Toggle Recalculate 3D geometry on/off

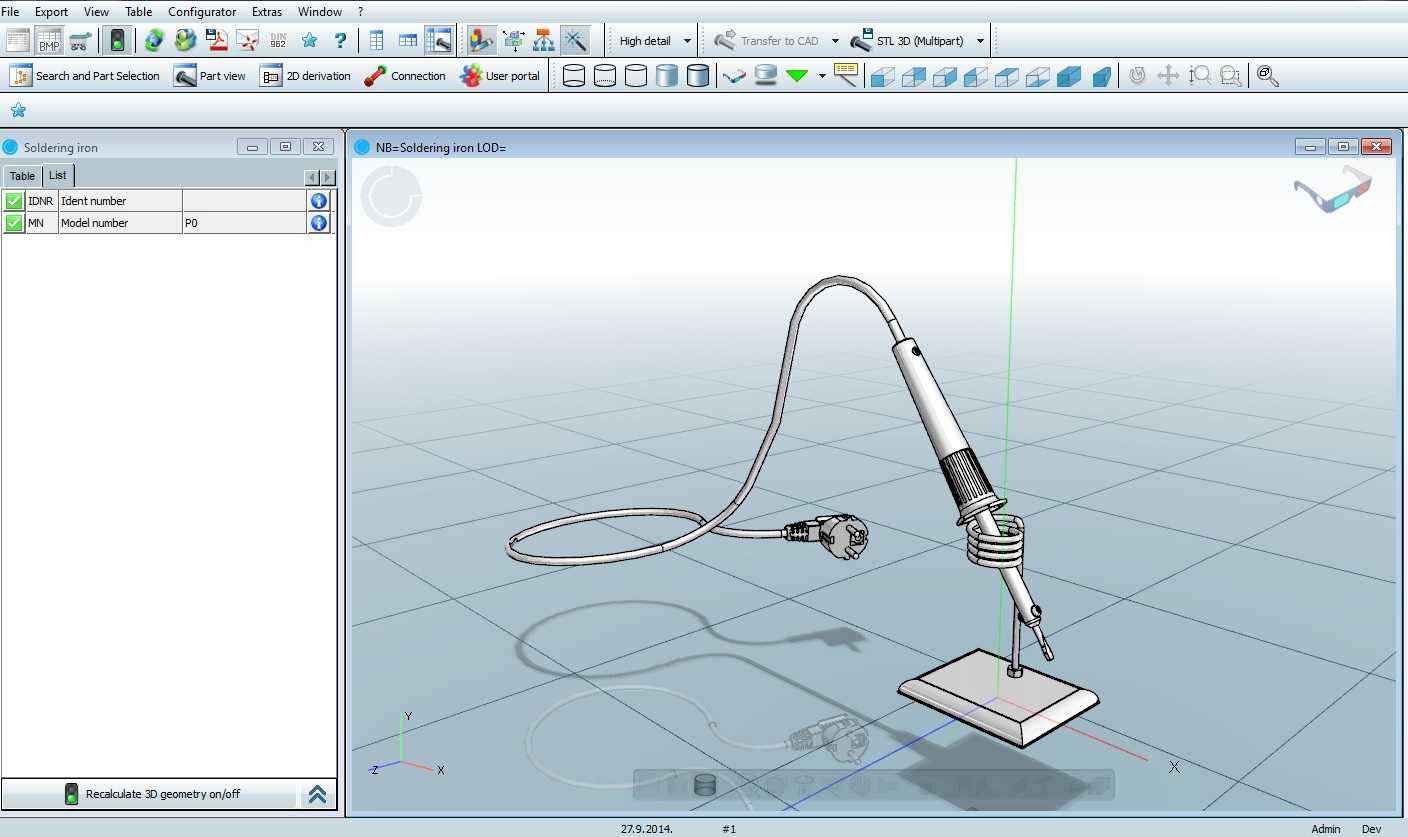(150, 794)
